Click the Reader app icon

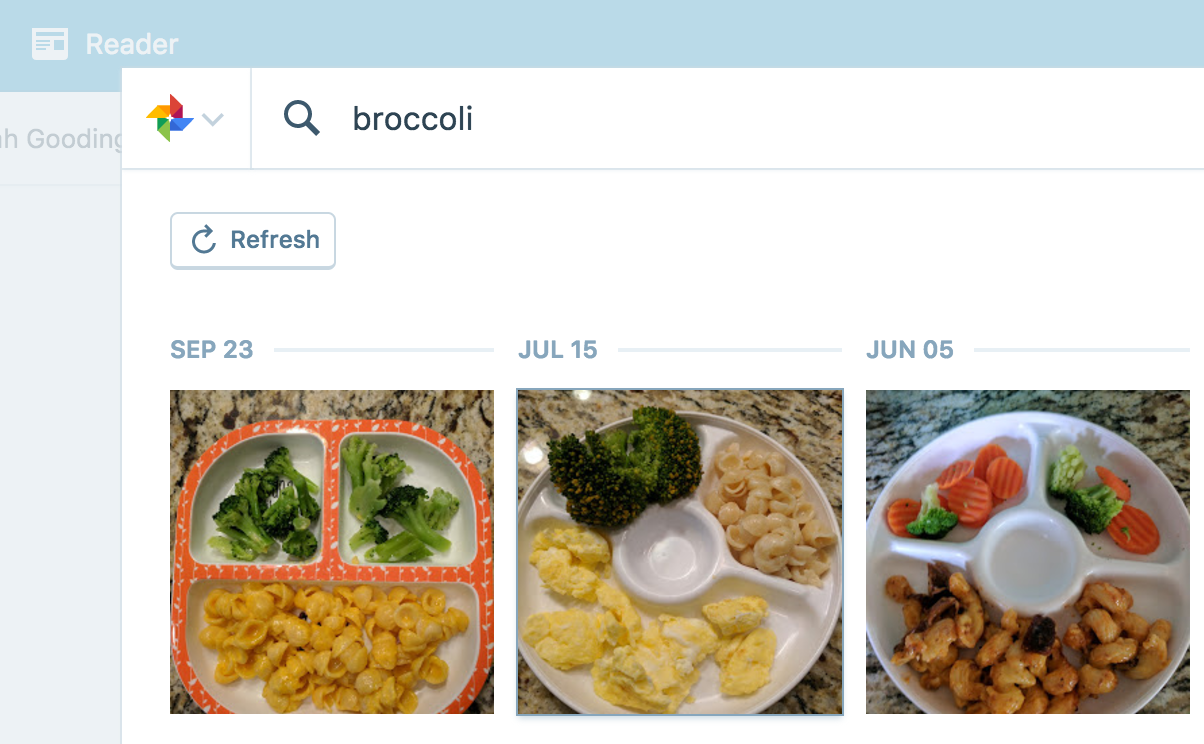[50, 44]
